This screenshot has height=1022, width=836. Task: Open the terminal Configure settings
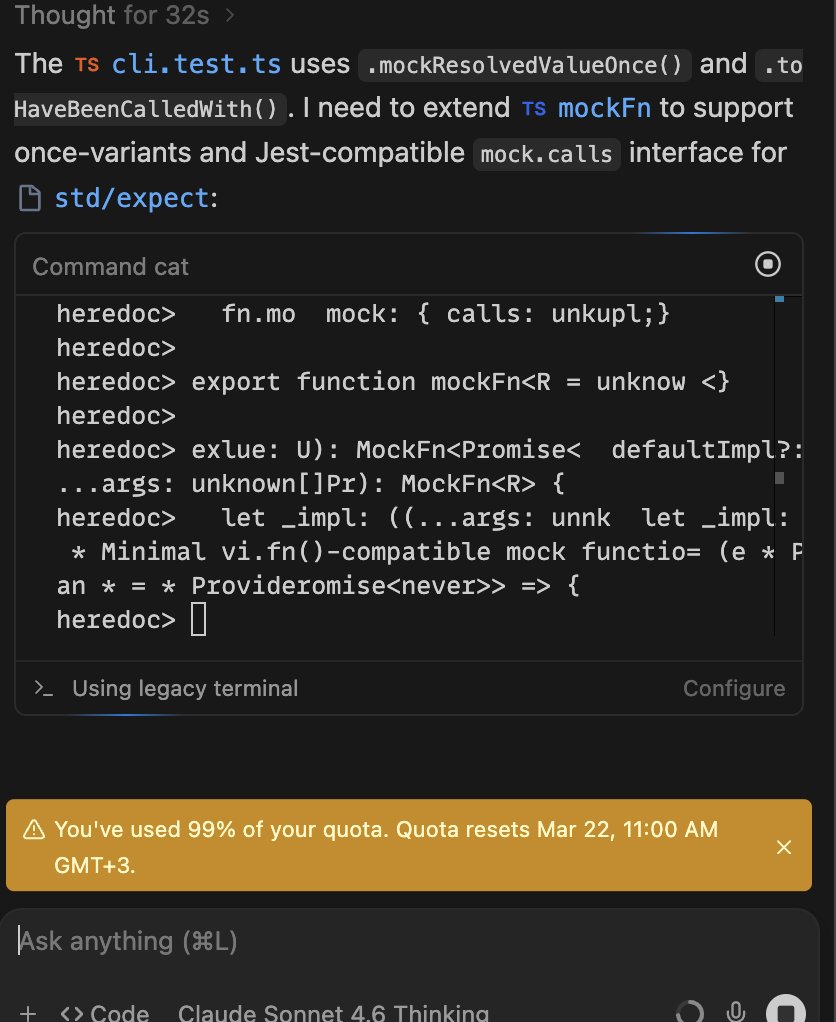pos(734,688)
